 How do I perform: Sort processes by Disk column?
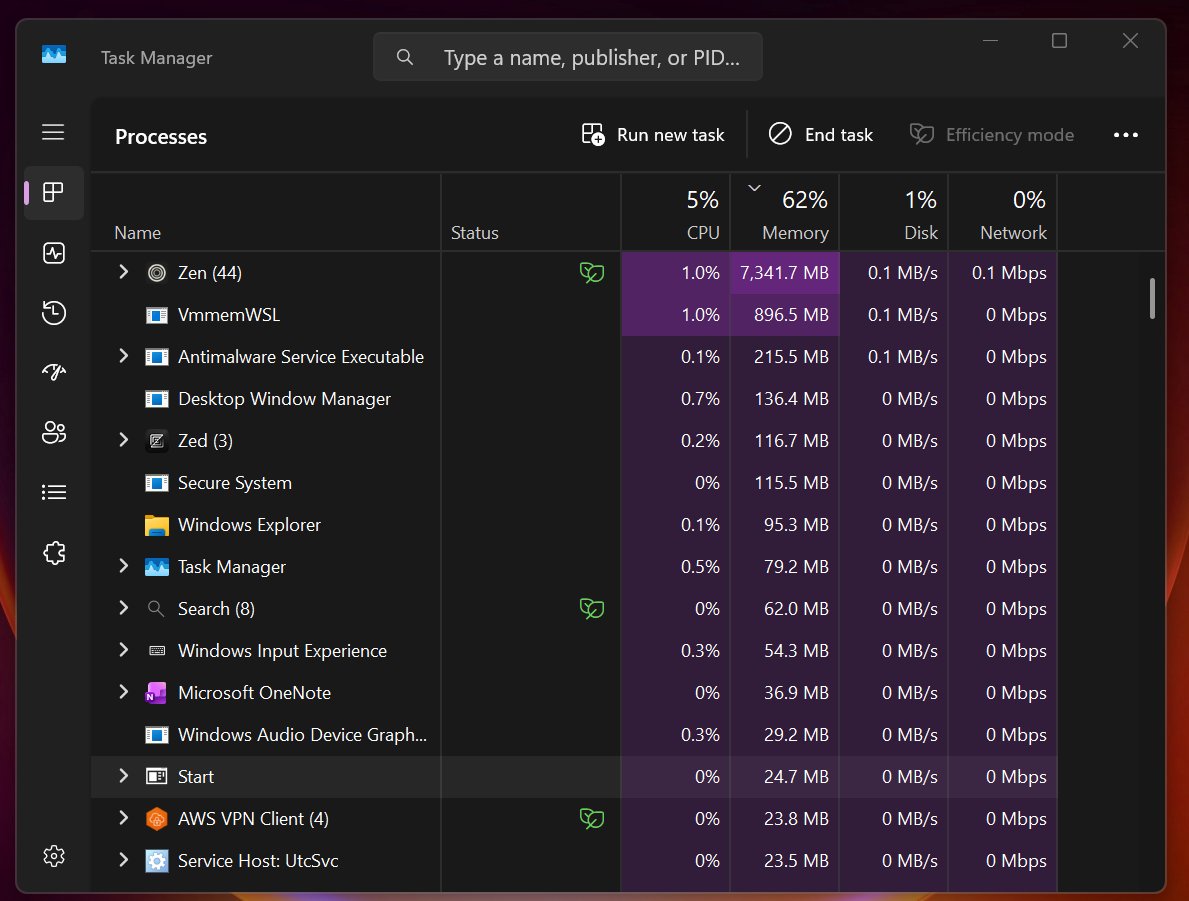[x=894, y=212]
